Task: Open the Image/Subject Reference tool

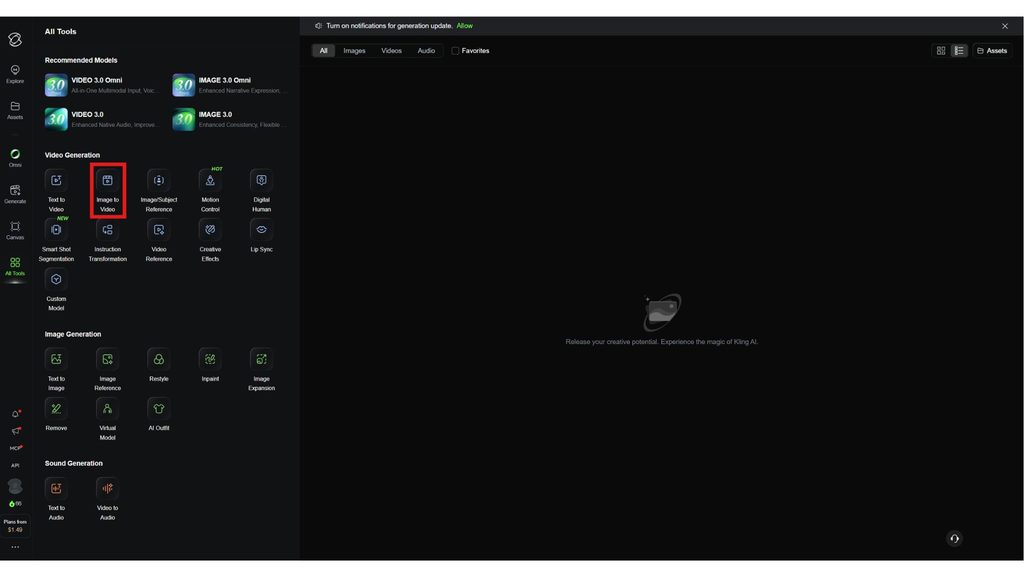Action: (159, 191)
